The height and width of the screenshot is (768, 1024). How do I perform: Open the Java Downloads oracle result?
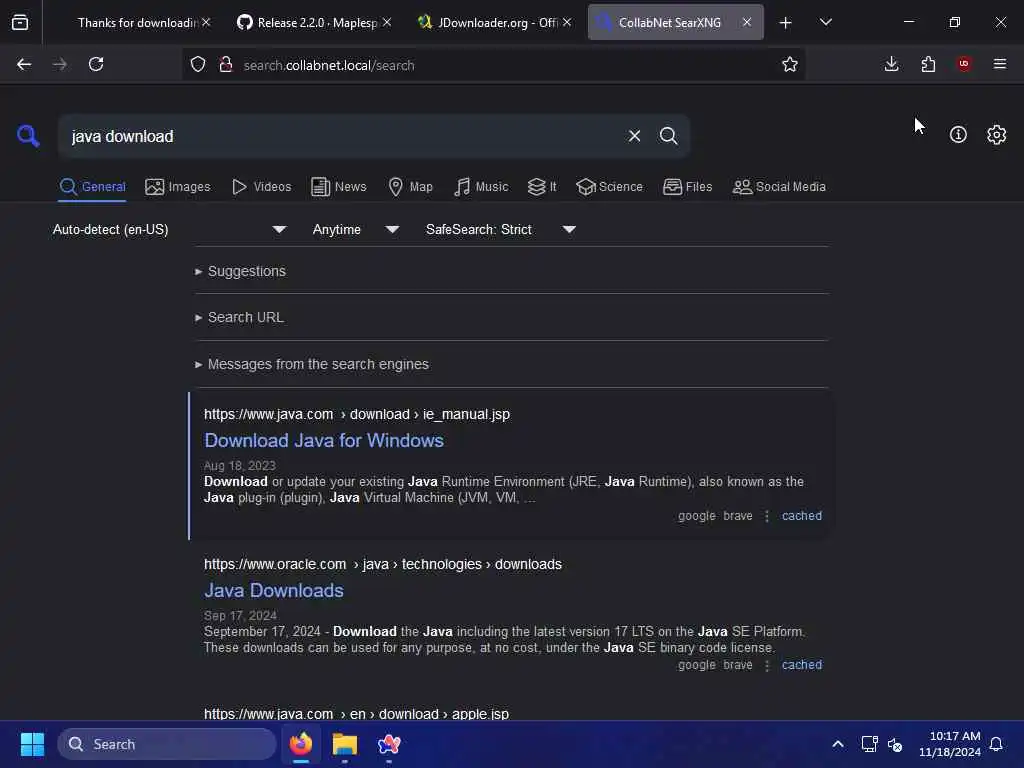point(274,590)
